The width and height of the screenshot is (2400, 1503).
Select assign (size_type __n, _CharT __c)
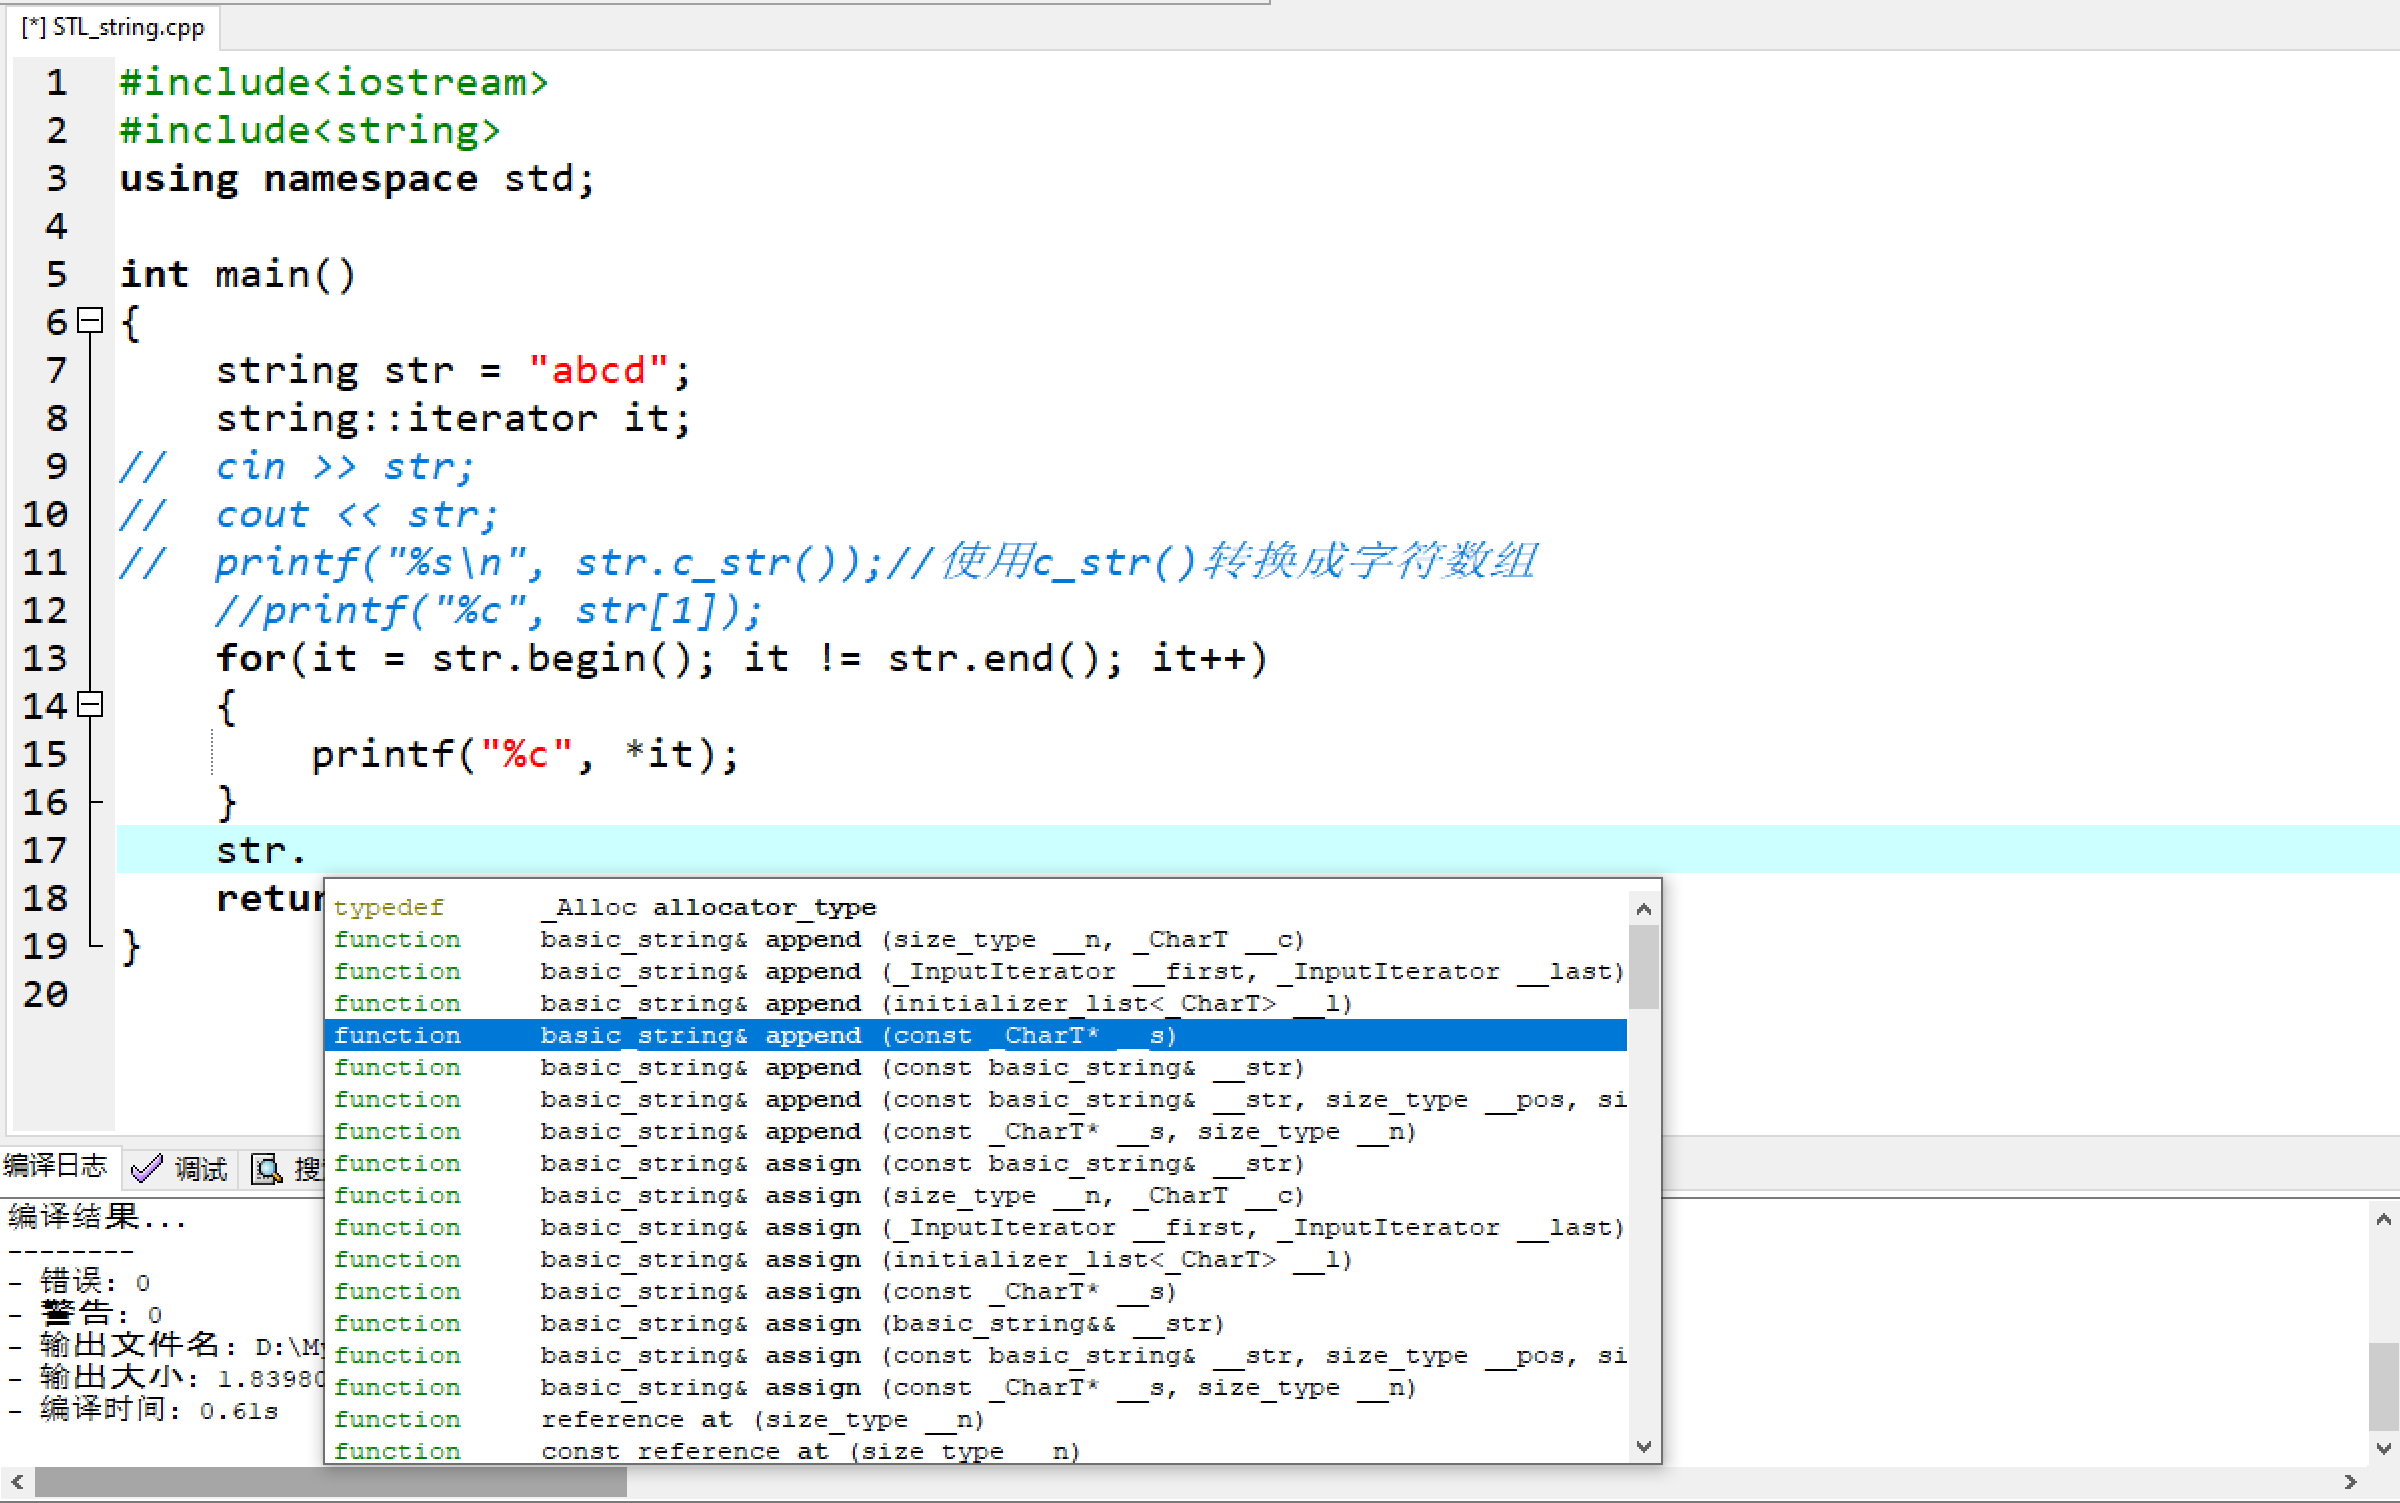(976, 1195)
